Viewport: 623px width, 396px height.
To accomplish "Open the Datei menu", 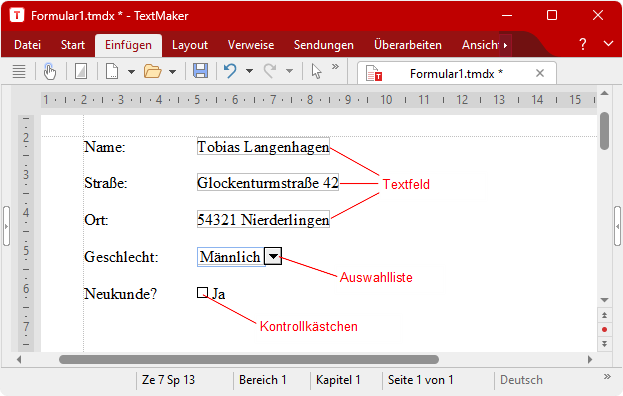I will click(x=27, y=45).
